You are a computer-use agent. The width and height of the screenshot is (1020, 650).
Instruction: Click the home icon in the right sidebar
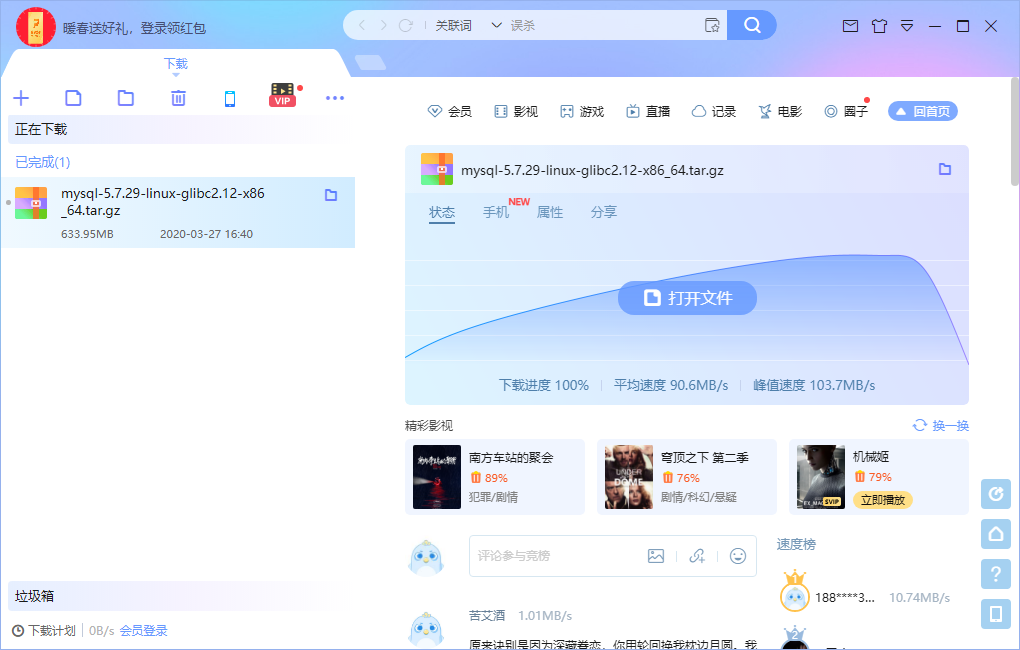[995, 534]
